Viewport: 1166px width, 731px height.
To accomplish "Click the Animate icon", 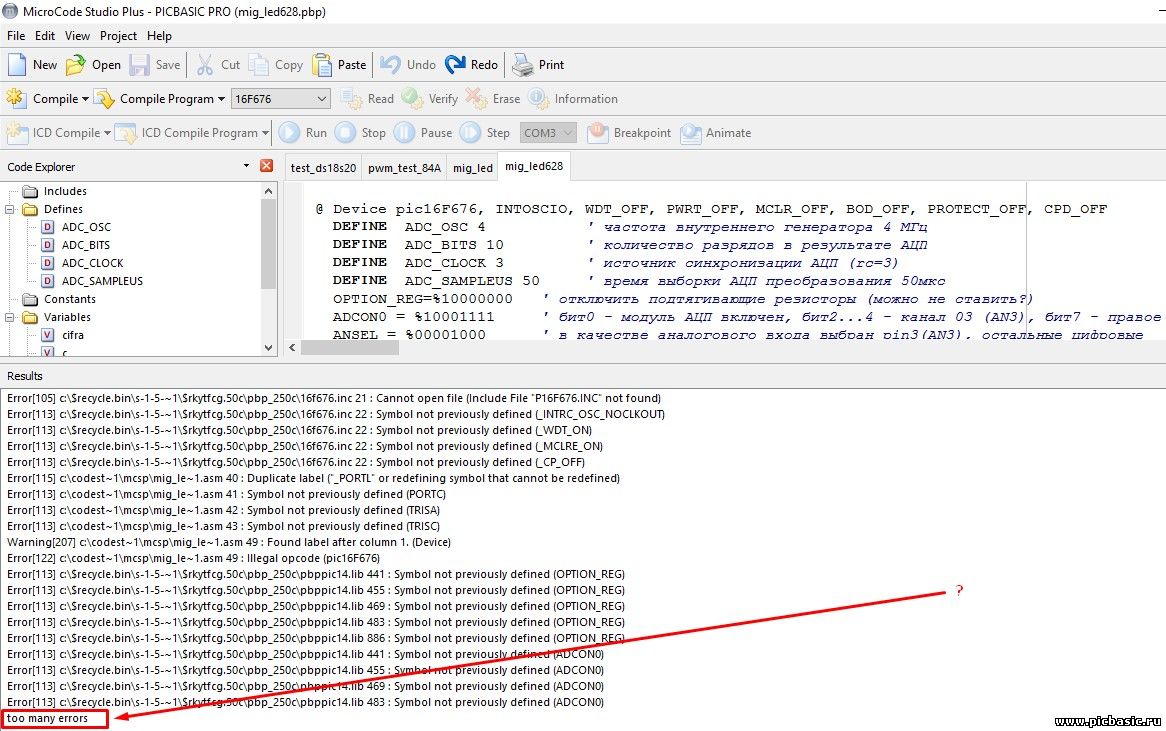I will (691, 132).
